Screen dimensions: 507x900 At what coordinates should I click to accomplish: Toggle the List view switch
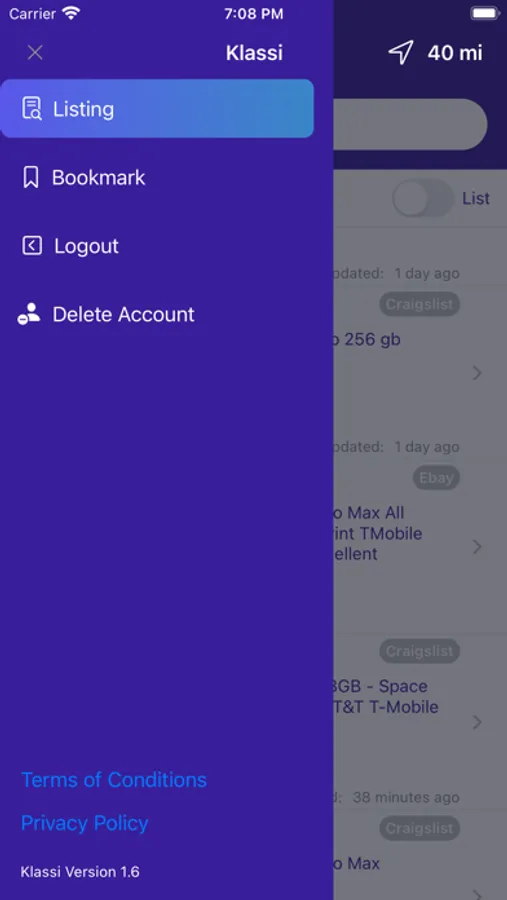[x=423, y=198]
